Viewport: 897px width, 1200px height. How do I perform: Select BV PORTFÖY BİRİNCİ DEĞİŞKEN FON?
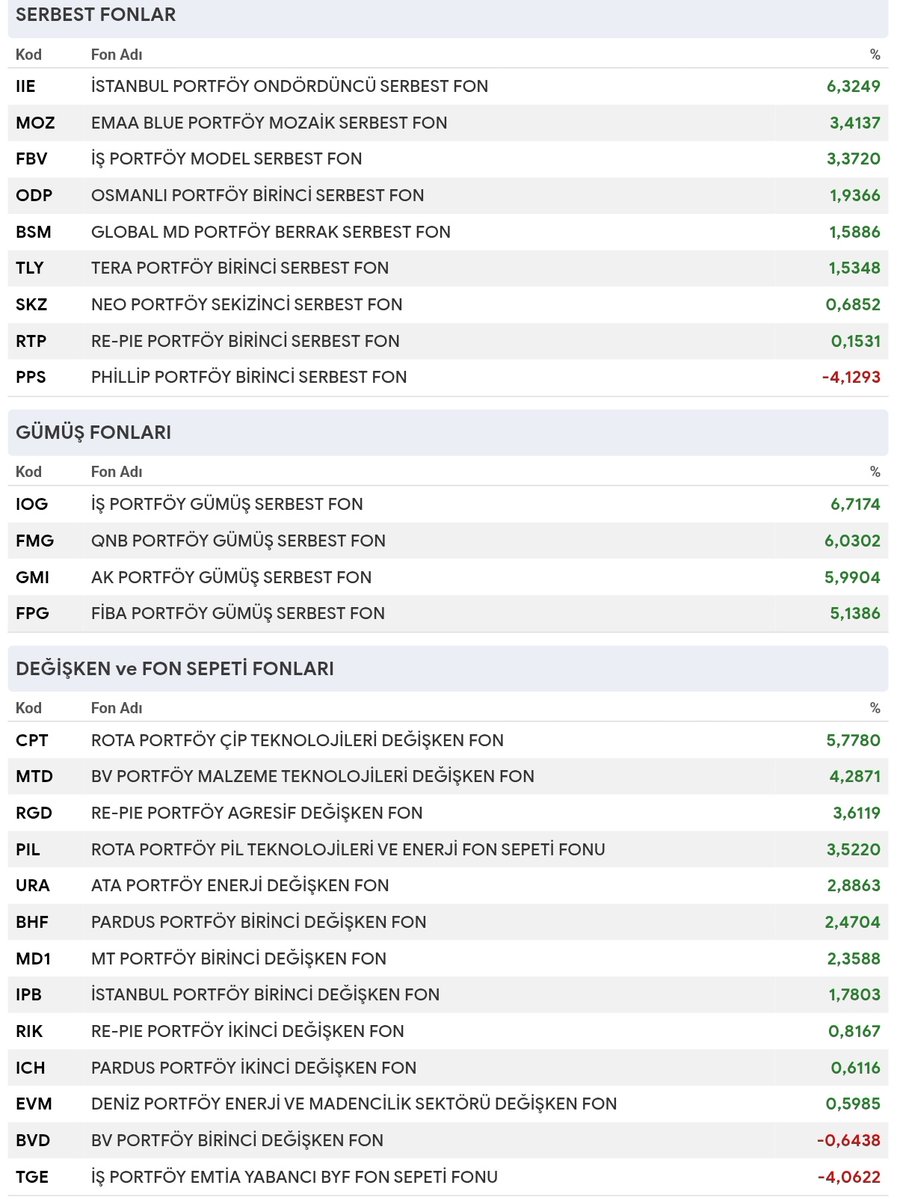[x=237, y=1140]
